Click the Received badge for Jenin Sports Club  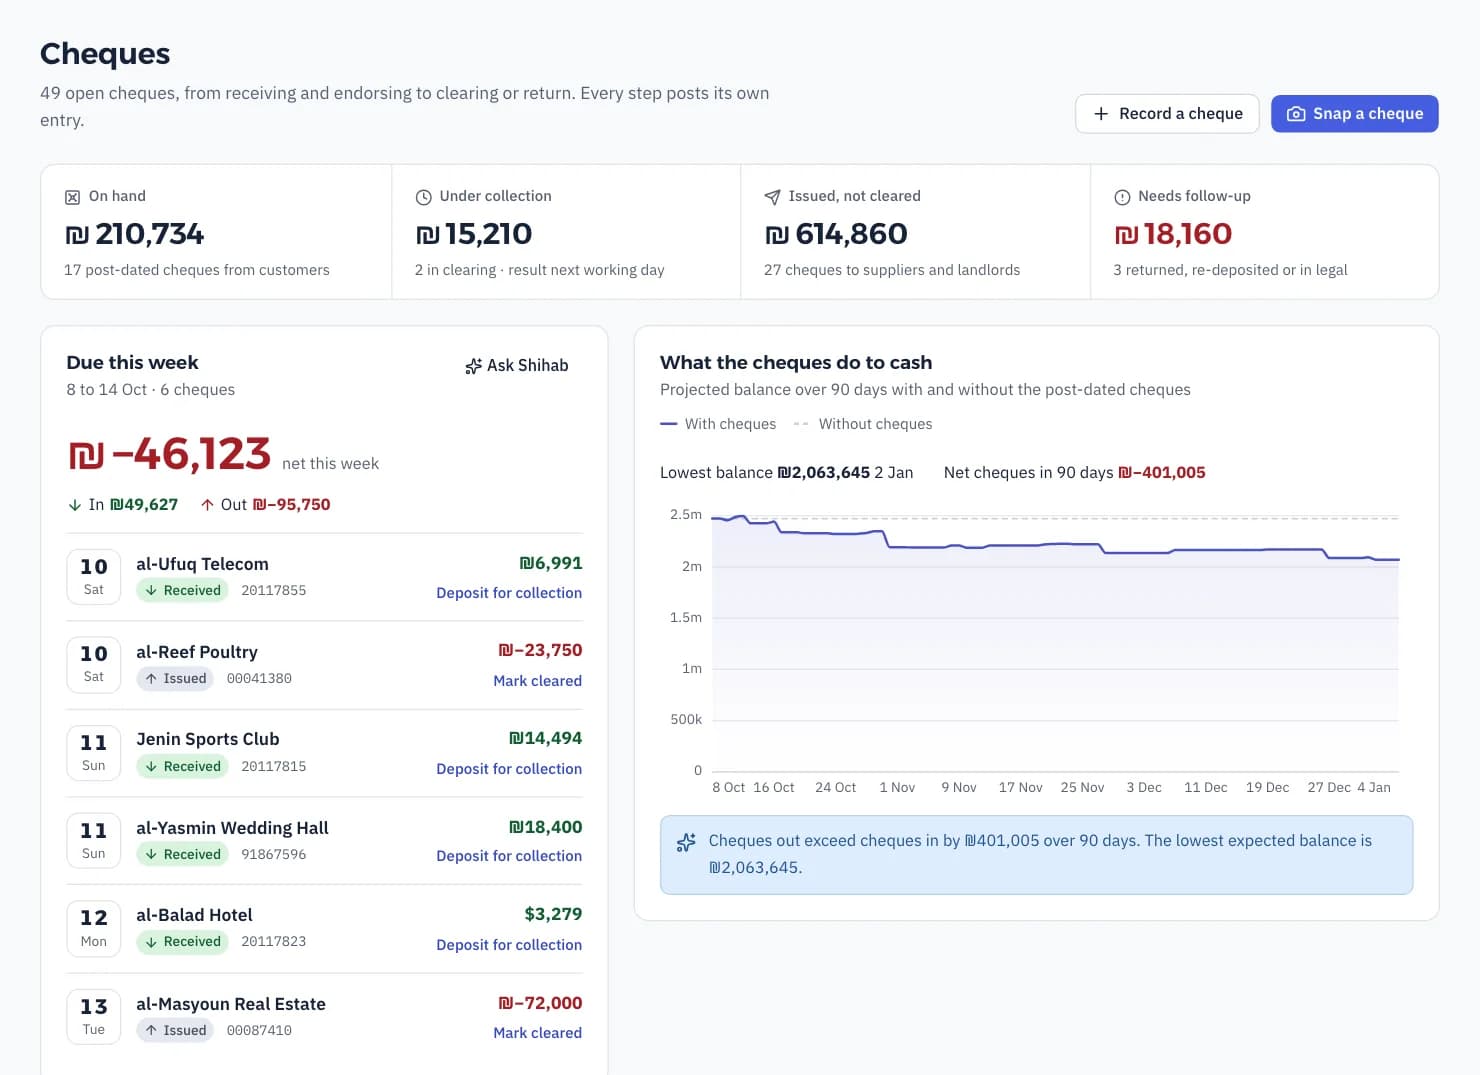[182, 766]
